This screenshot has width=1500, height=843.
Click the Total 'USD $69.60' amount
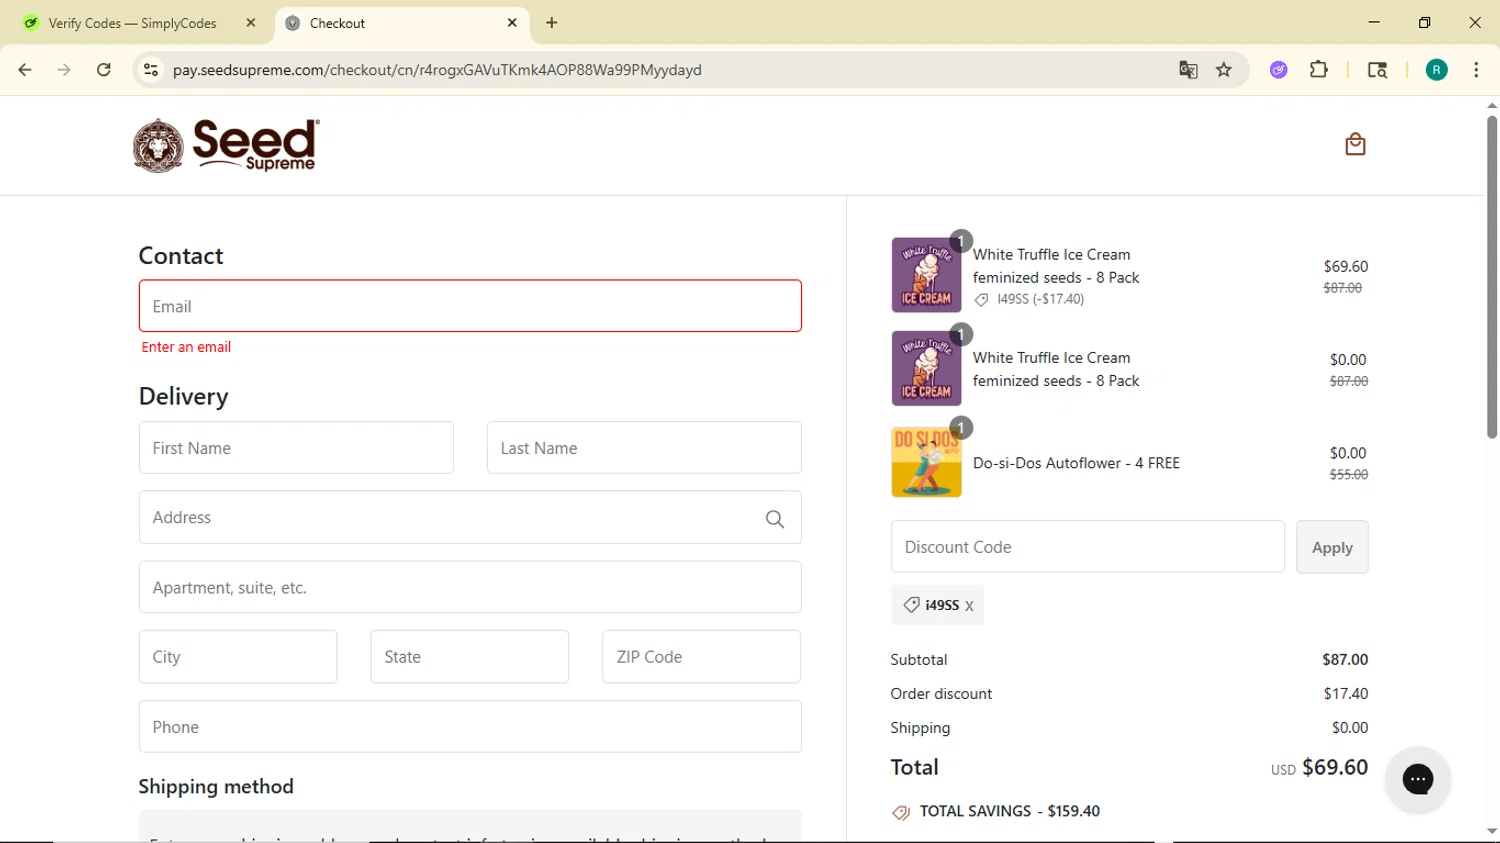click(1319, 767)
